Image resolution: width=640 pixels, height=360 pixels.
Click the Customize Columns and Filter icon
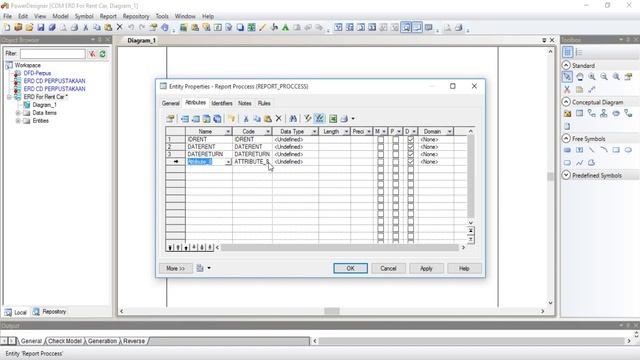[x=307, y=118]
